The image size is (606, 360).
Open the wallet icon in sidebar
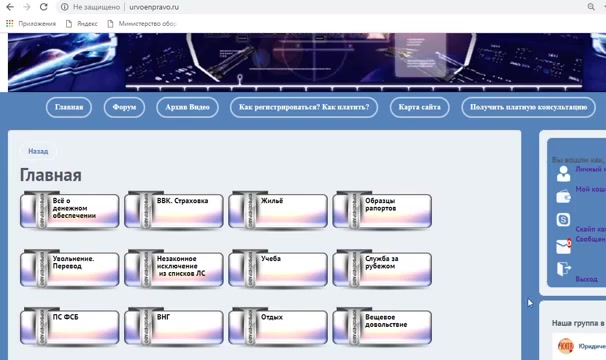point(563,196)
